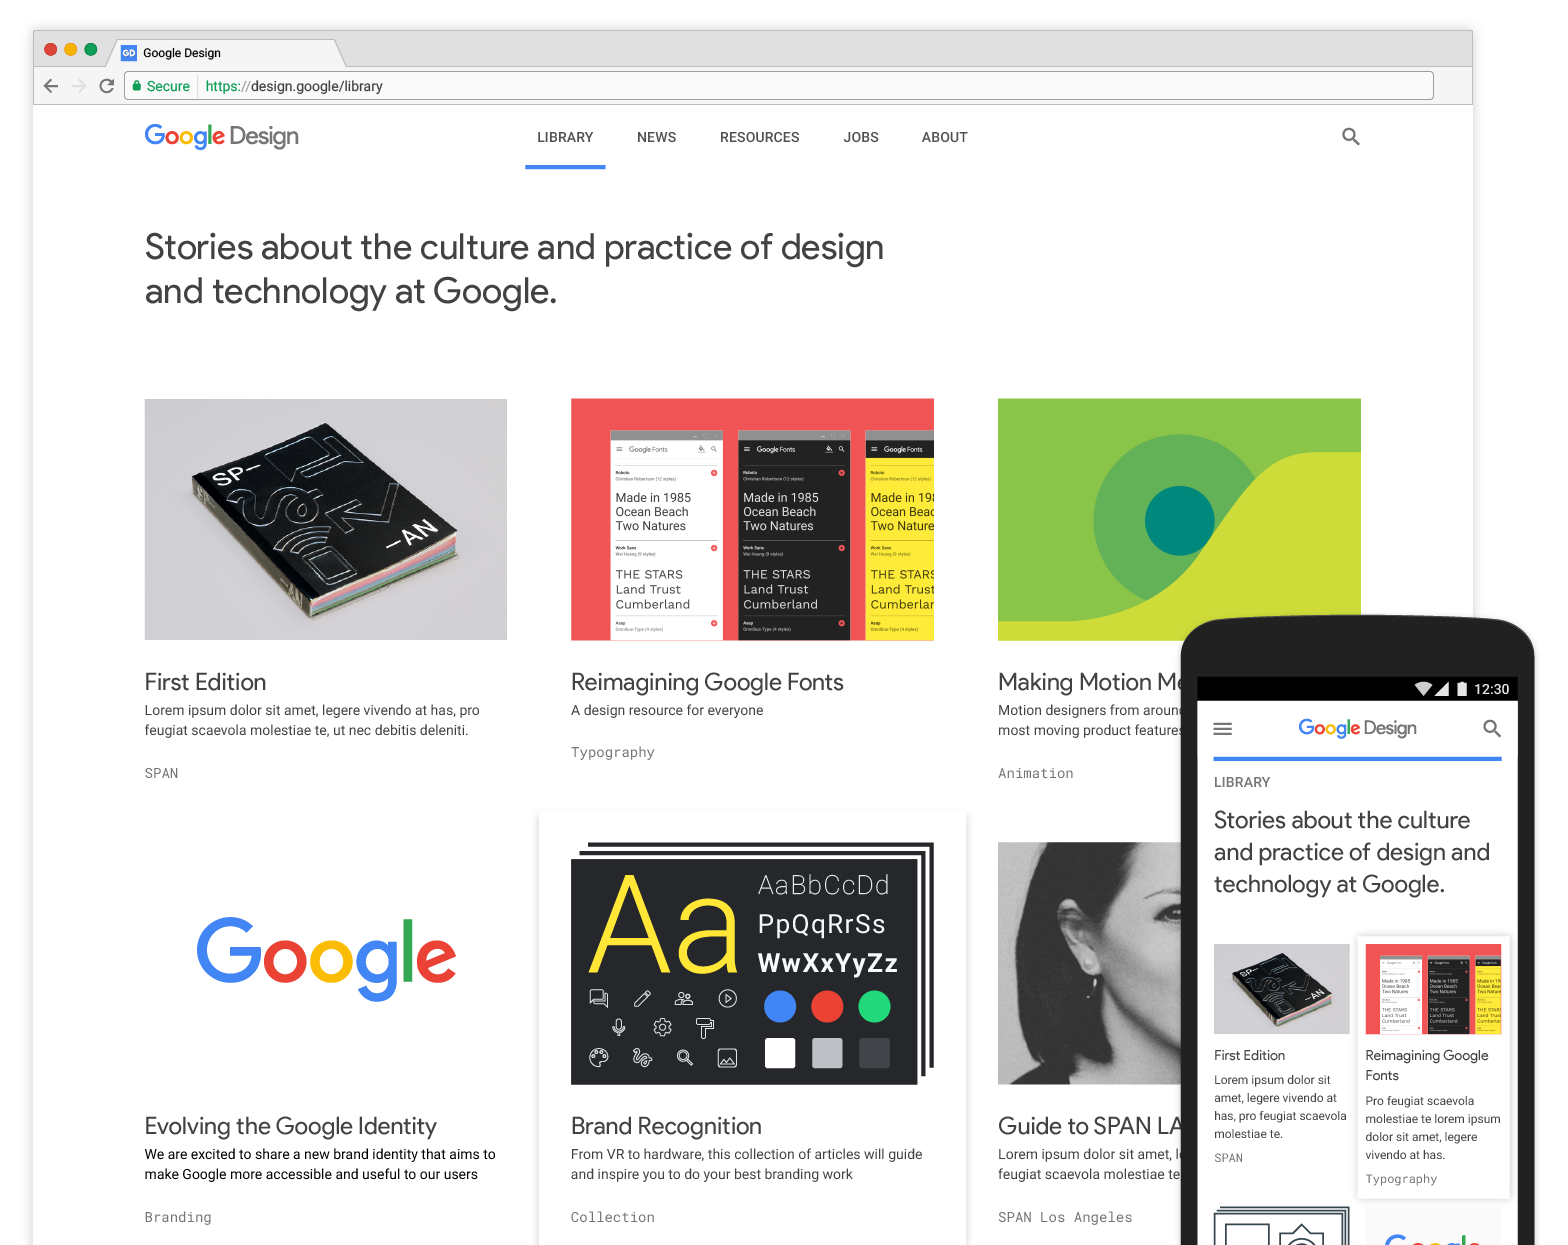Navigate to JOBS
This screenshot has width=1568, height=1245.
click(x=860, y=137)
